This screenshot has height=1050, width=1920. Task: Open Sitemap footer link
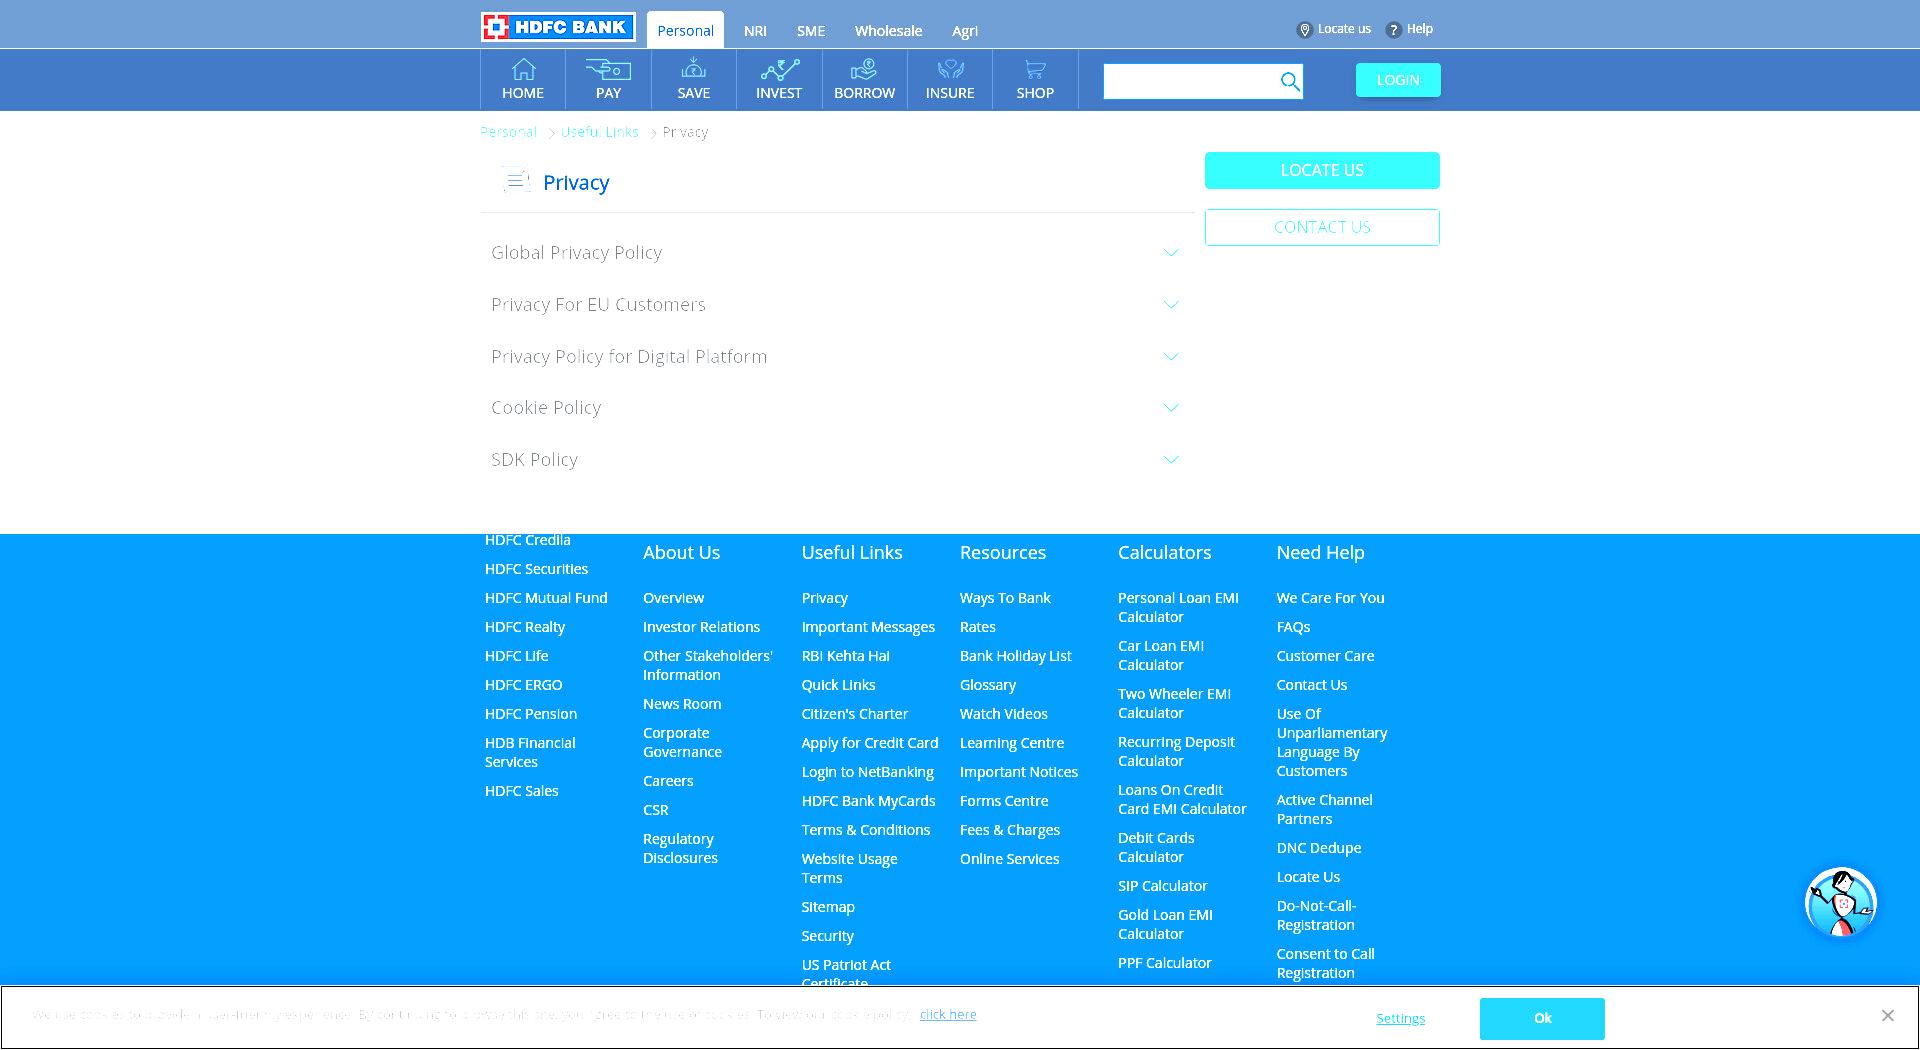(x=828, y=907)
